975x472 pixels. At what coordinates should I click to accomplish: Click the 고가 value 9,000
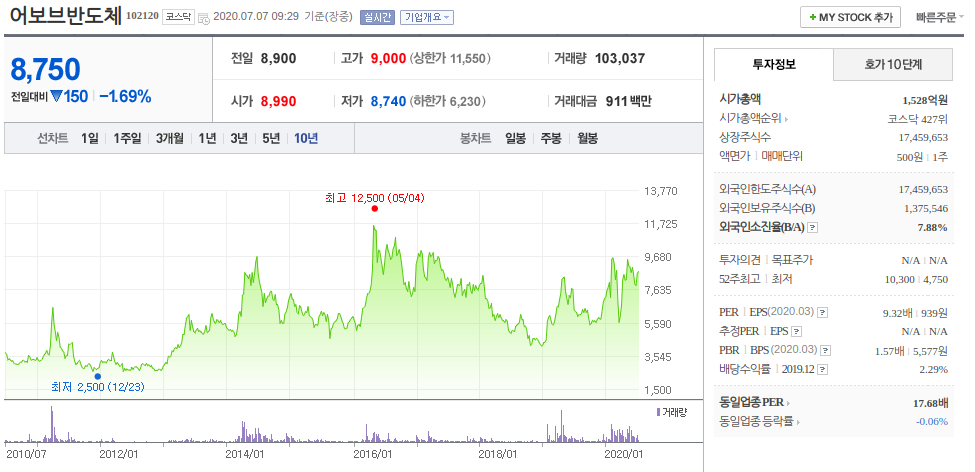tap(388, 58)
